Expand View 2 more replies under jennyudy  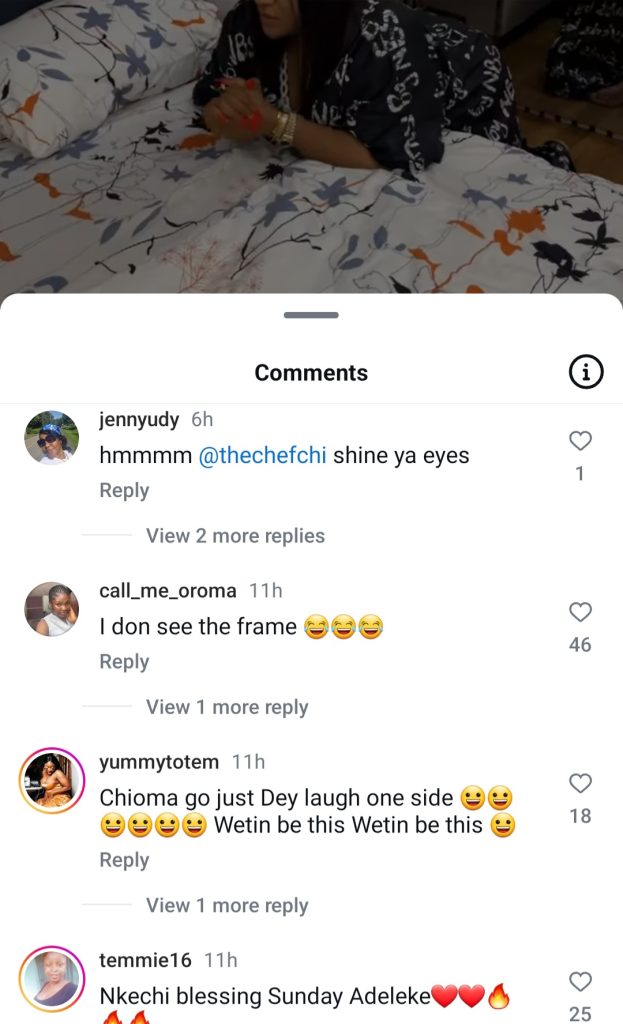(235, 536)
